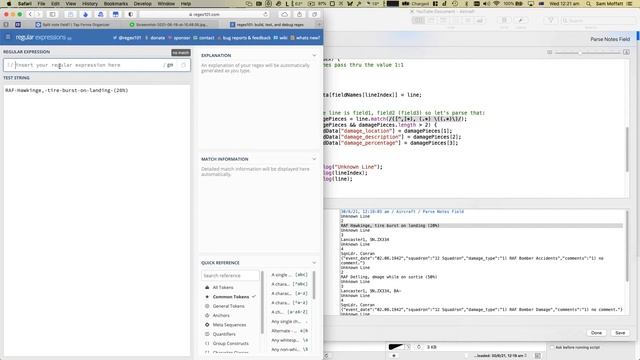Open Wi-Fi status in menu bar
Image resolution: width=640 pixels, height=360 pixels.
496,4
